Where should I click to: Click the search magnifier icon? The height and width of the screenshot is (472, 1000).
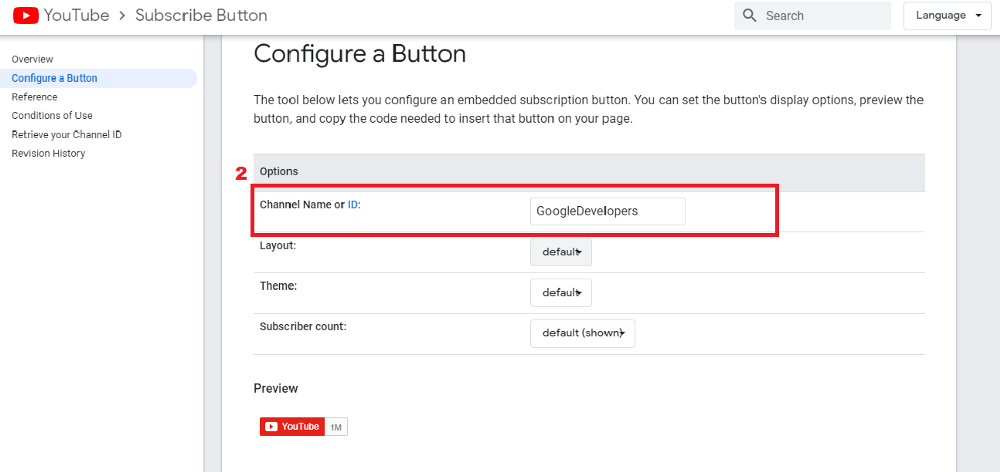pyautogui.click(x=750, y=15)
